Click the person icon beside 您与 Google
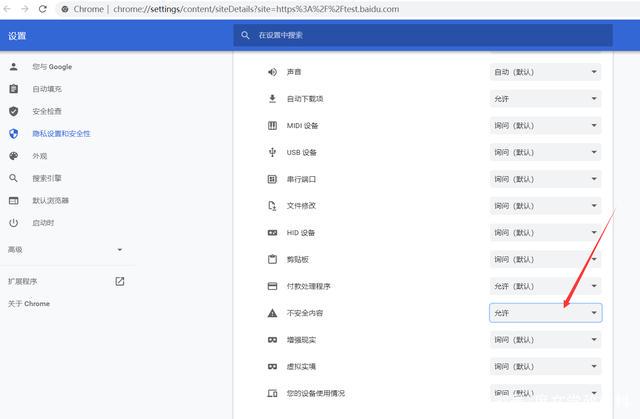The height and width of the screenshot is (419, 640). (13, 67)
